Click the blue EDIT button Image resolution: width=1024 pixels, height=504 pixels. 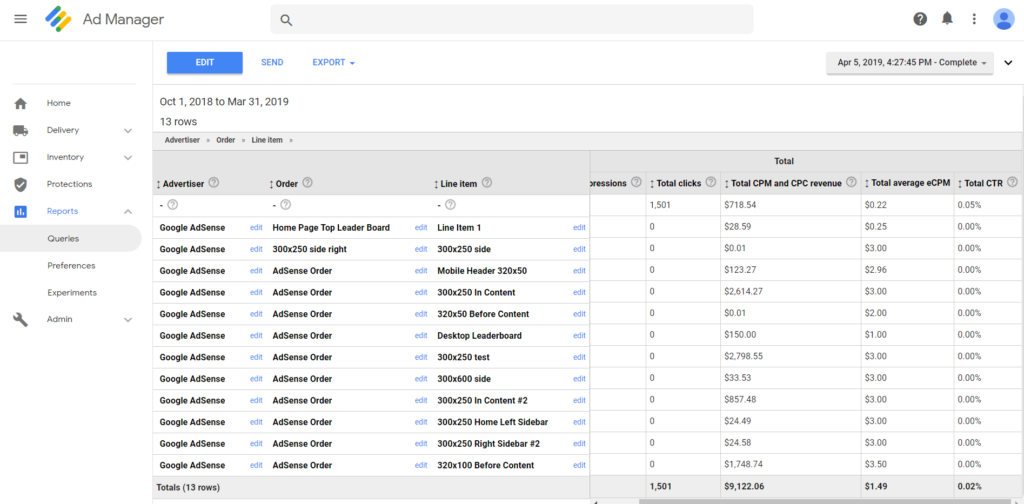(205, 63)
